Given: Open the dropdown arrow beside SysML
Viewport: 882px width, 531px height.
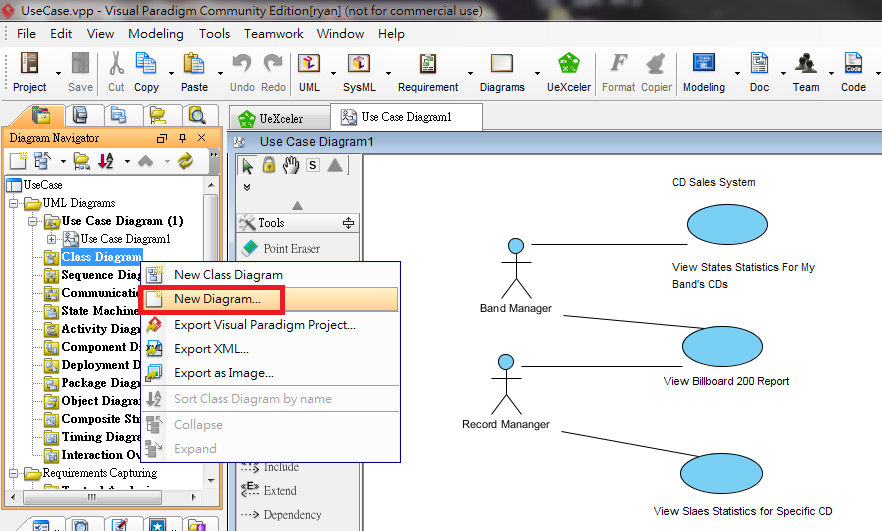Looking at the screenshot, I should tap(388, 73).
